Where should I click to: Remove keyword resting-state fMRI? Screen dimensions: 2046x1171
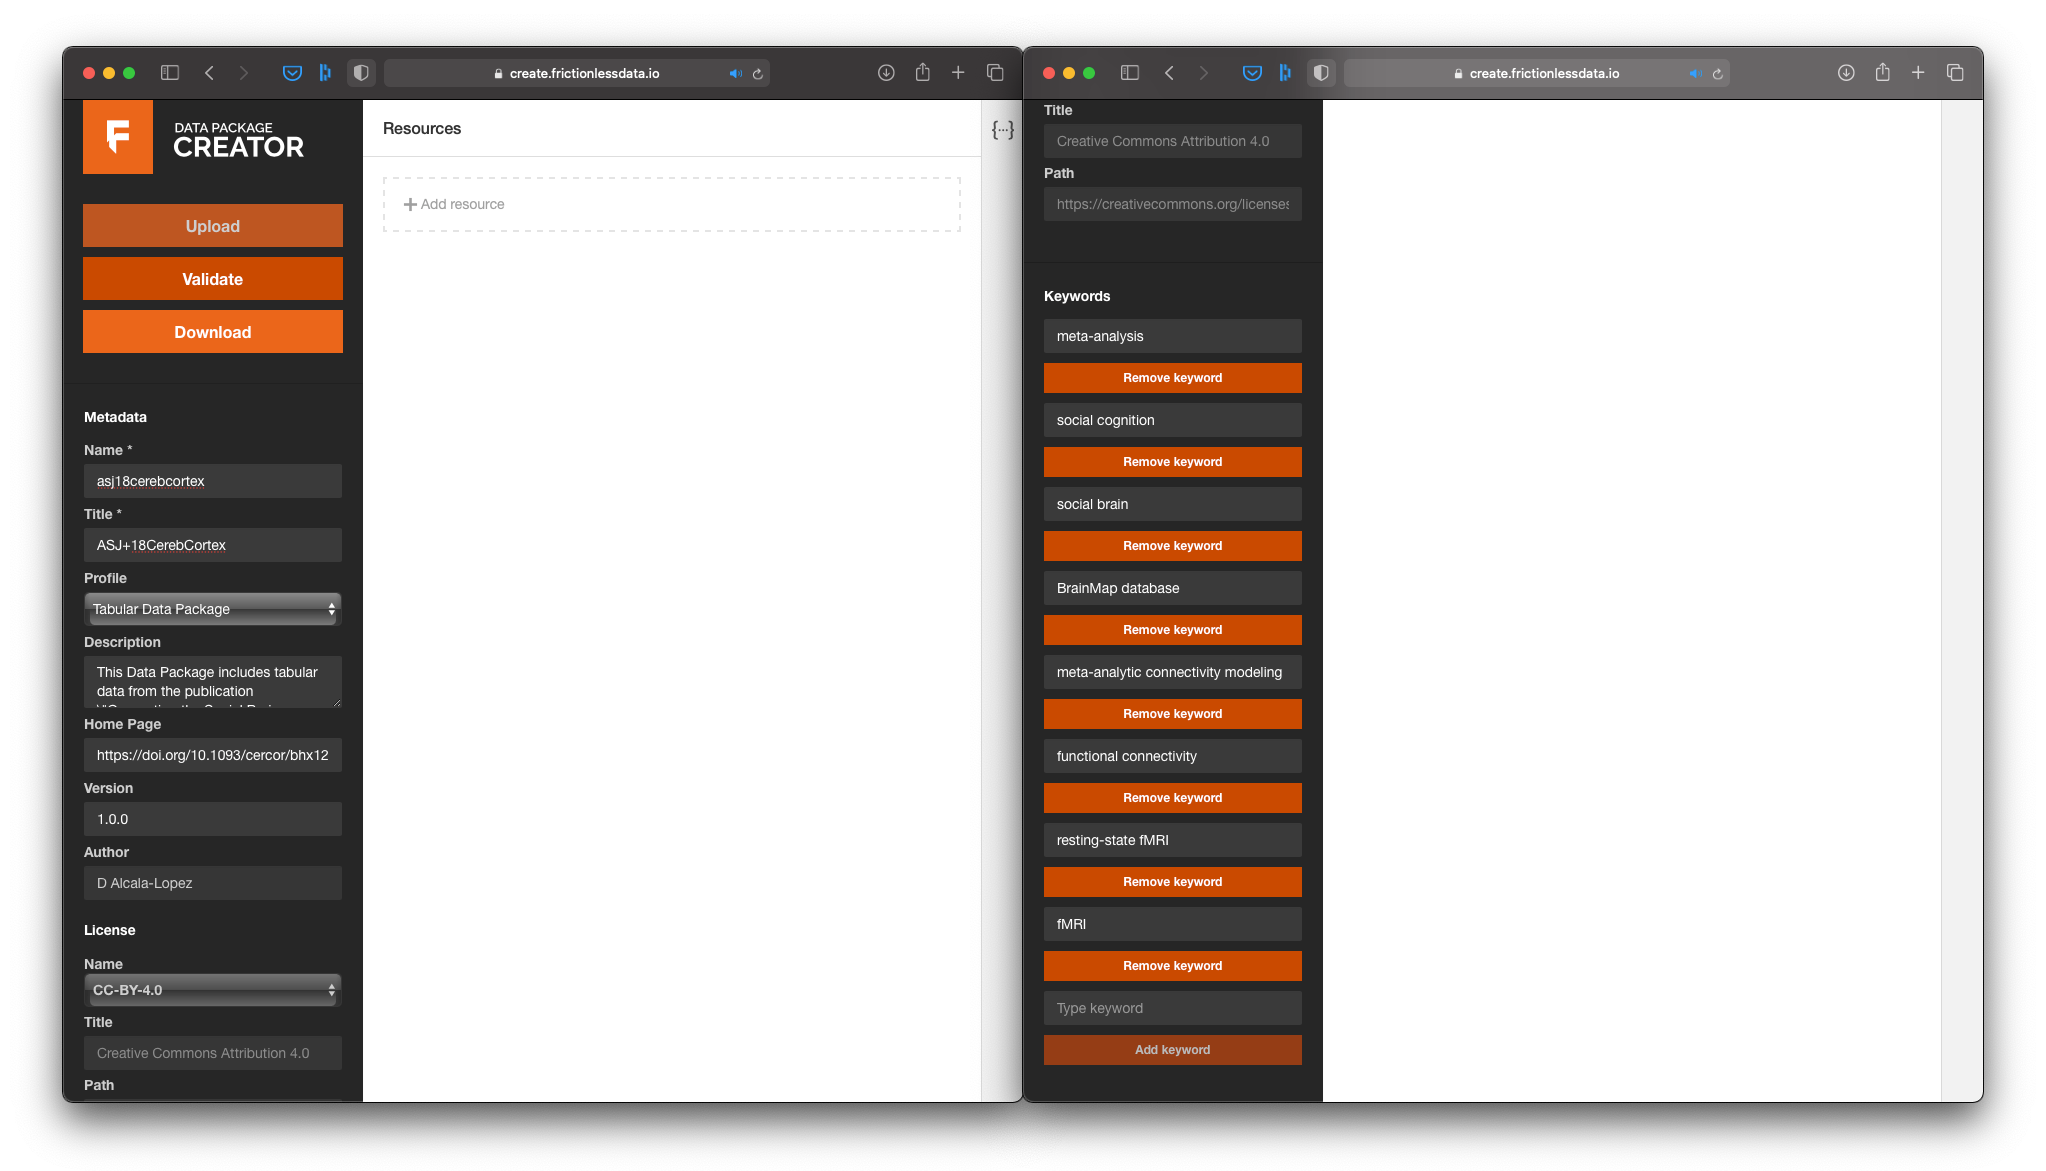[x=1171, y=881]
